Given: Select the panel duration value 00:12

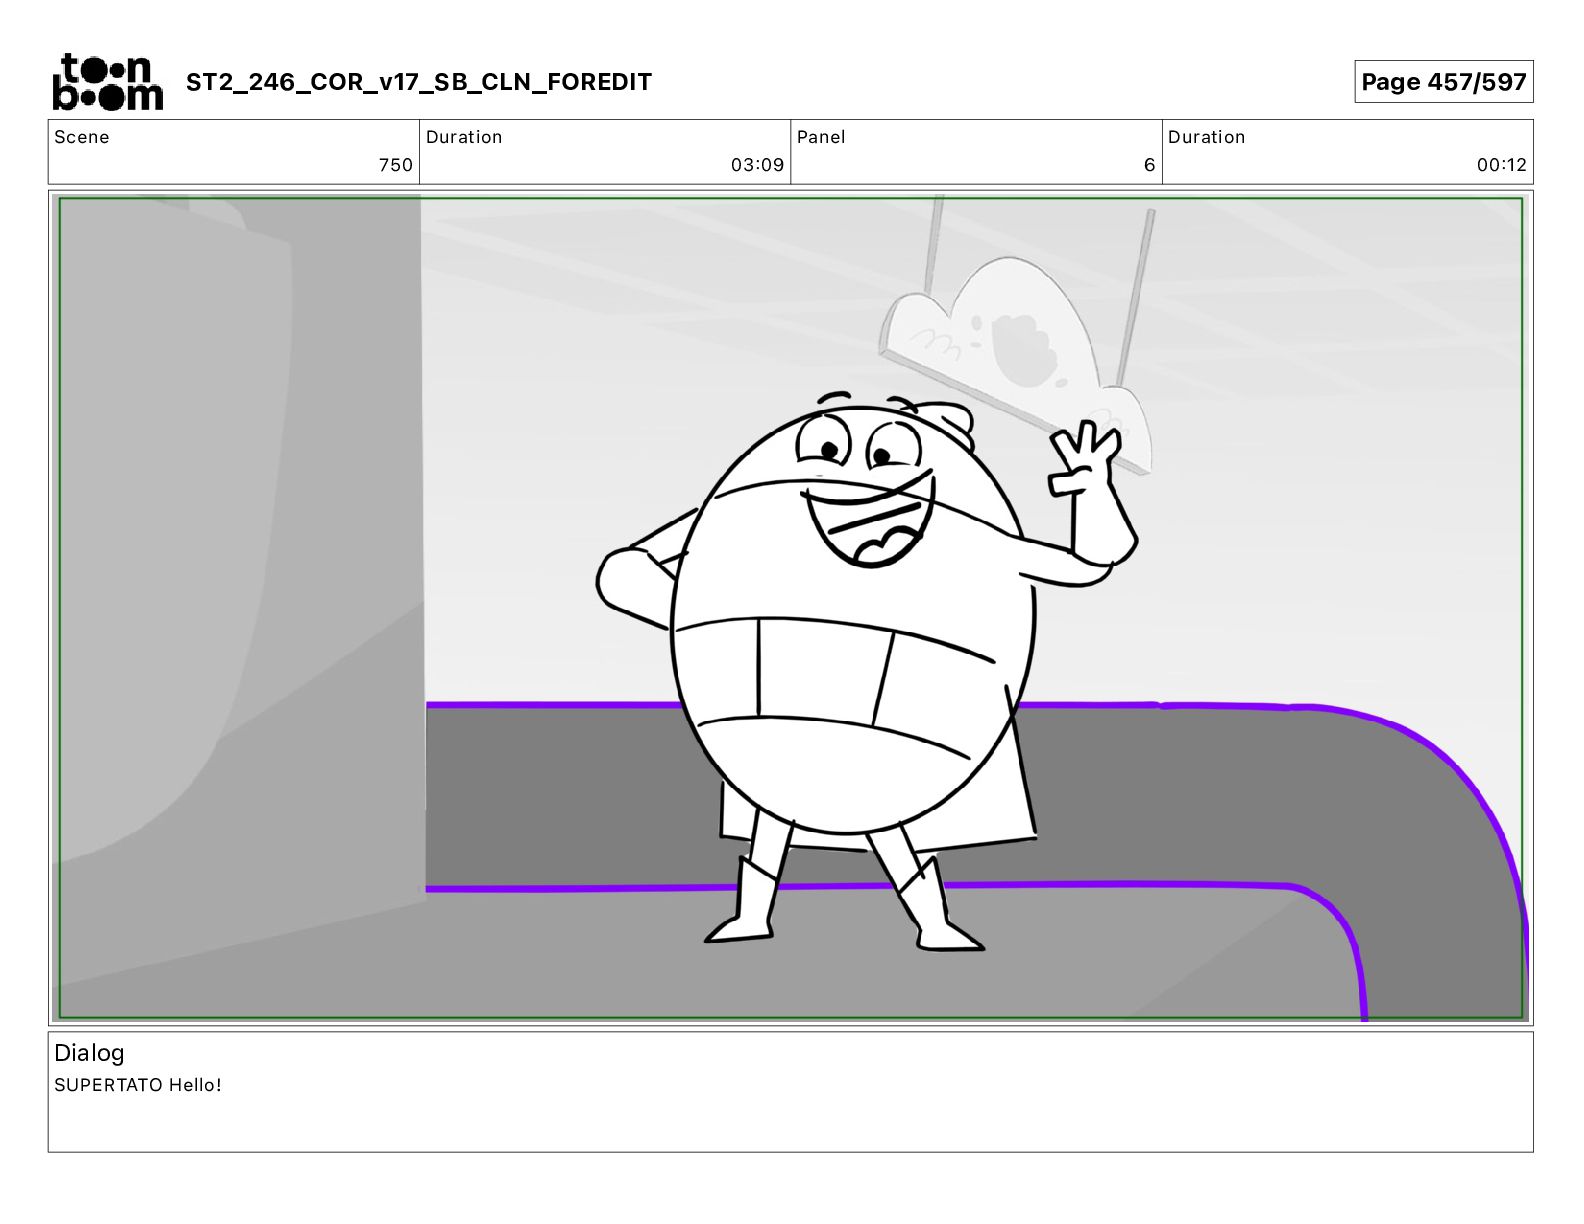Looking at the screenshot, I should point(1502,165).
